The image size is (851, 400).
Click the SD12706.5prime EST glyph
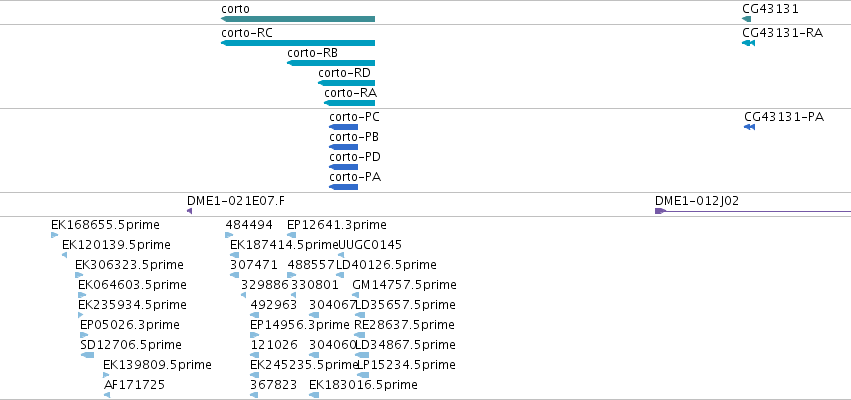(87, 355)
